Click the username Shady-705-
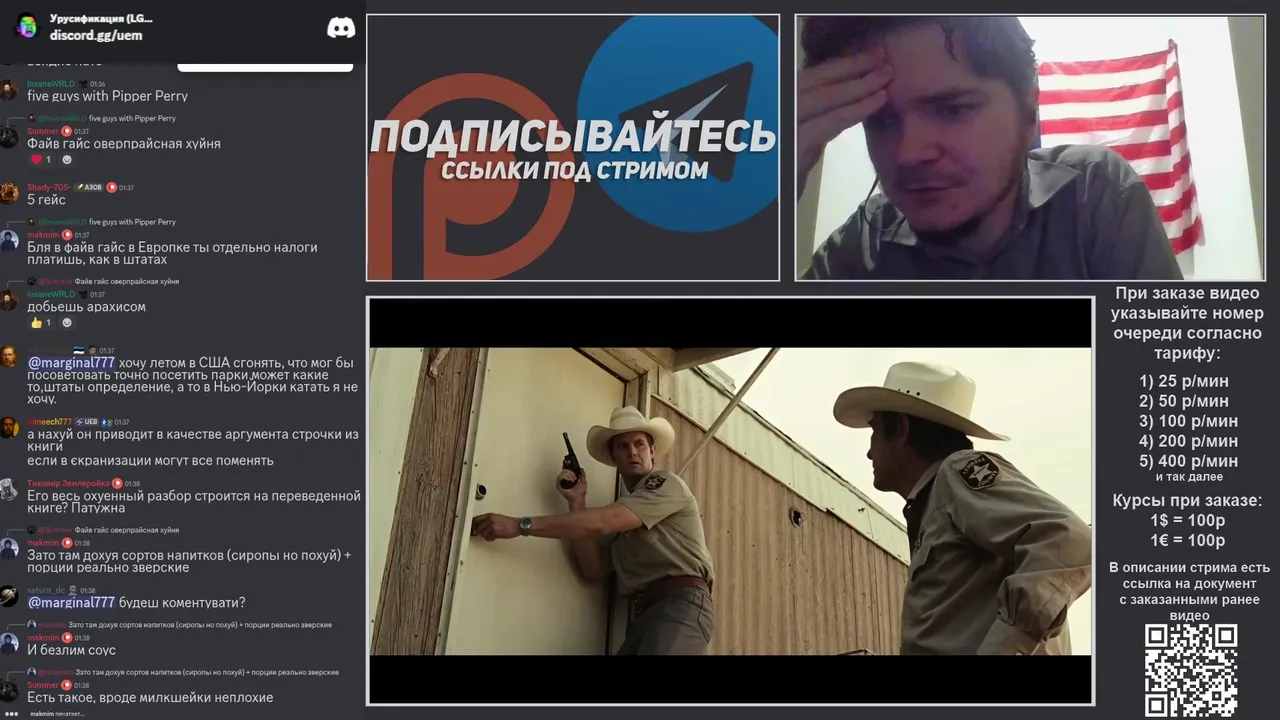The width and height of the screenshot is (1280, 720). tap(50, 187)
